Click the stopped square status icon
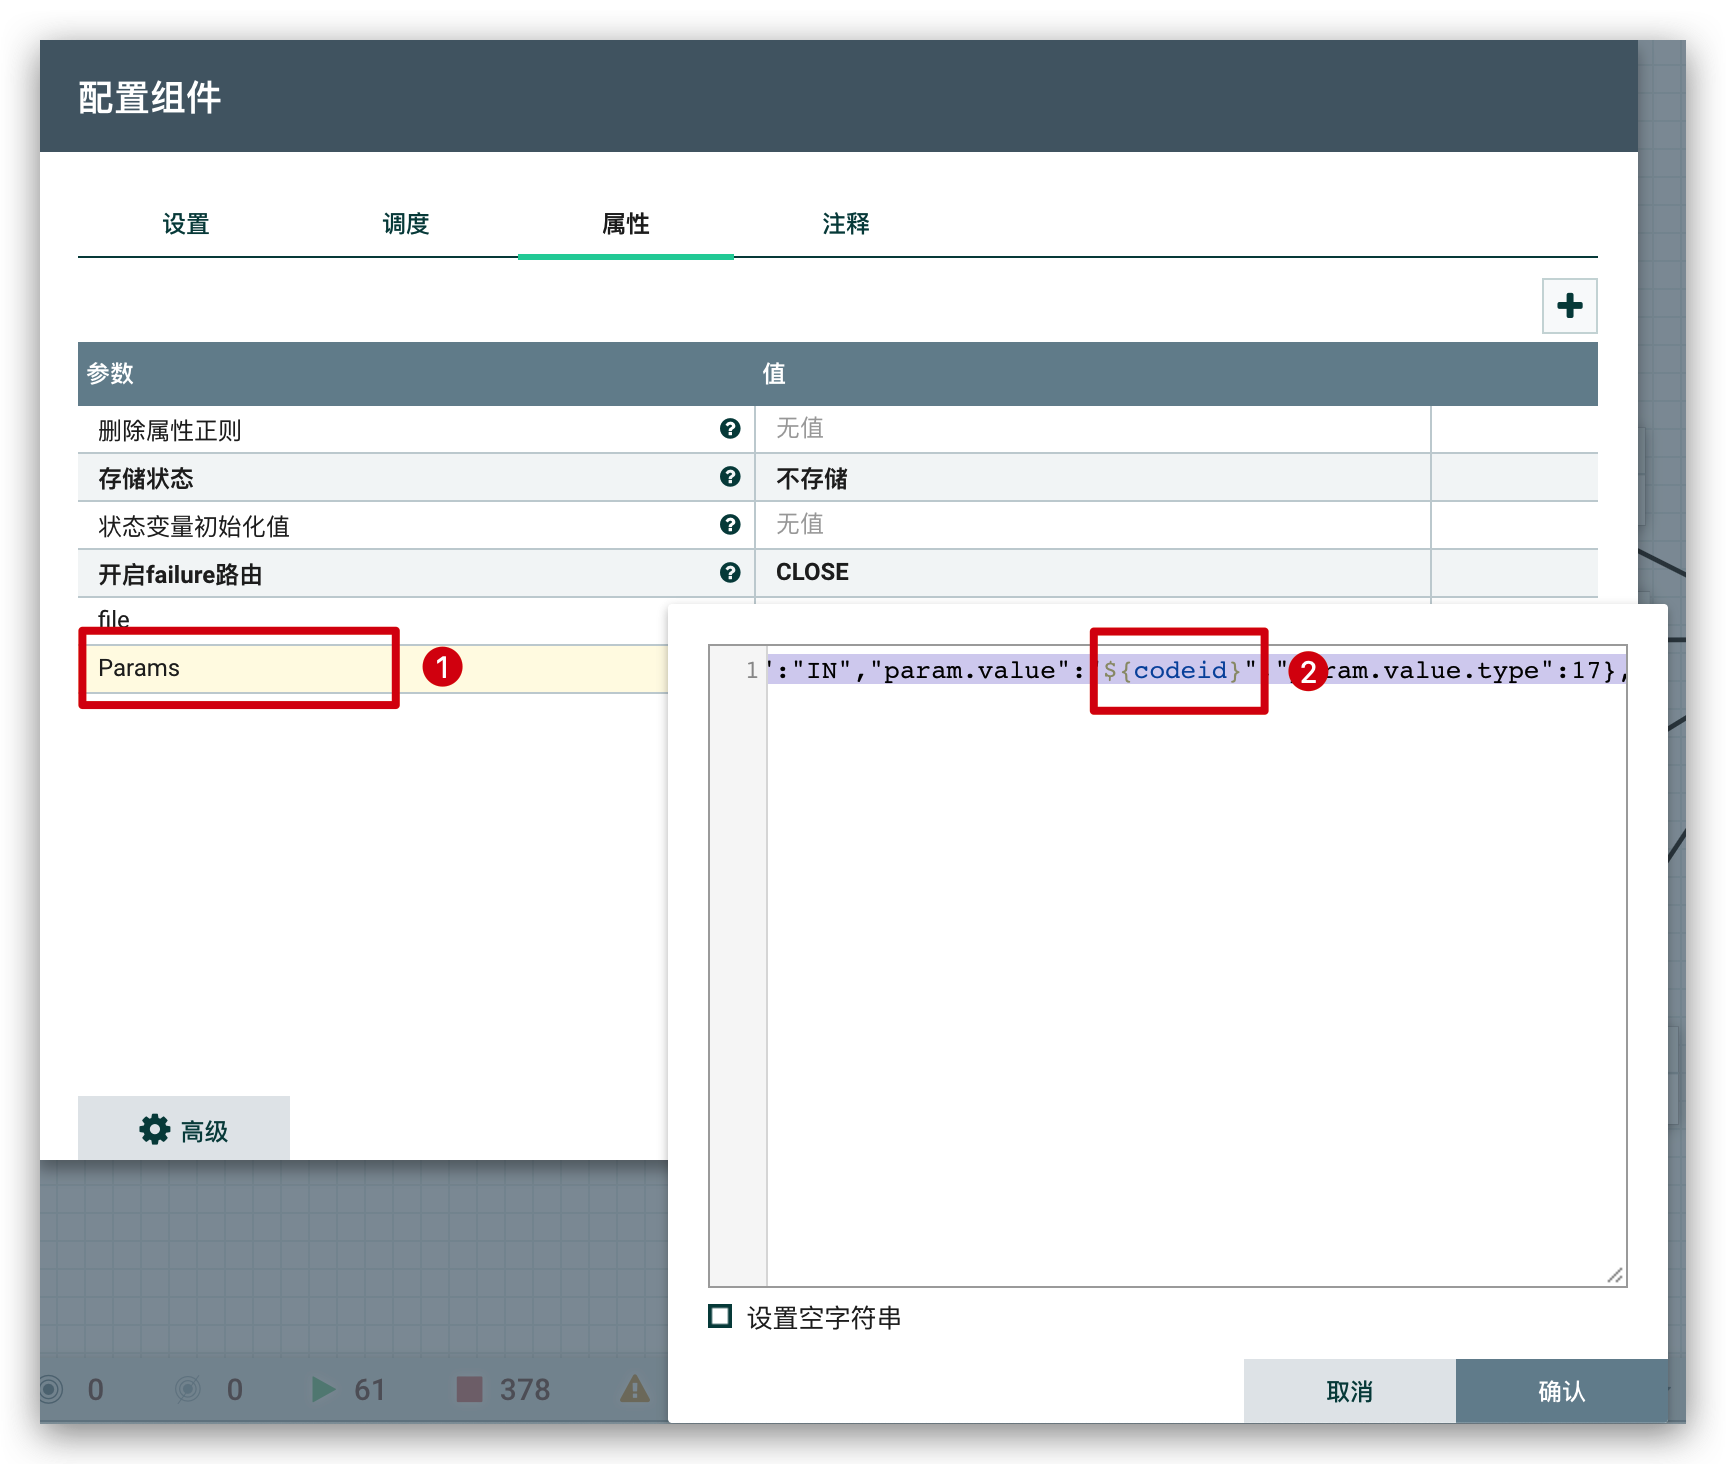Image resolution: width=1726 pixels, height=1464 pixels. (x=469, y=1389)
